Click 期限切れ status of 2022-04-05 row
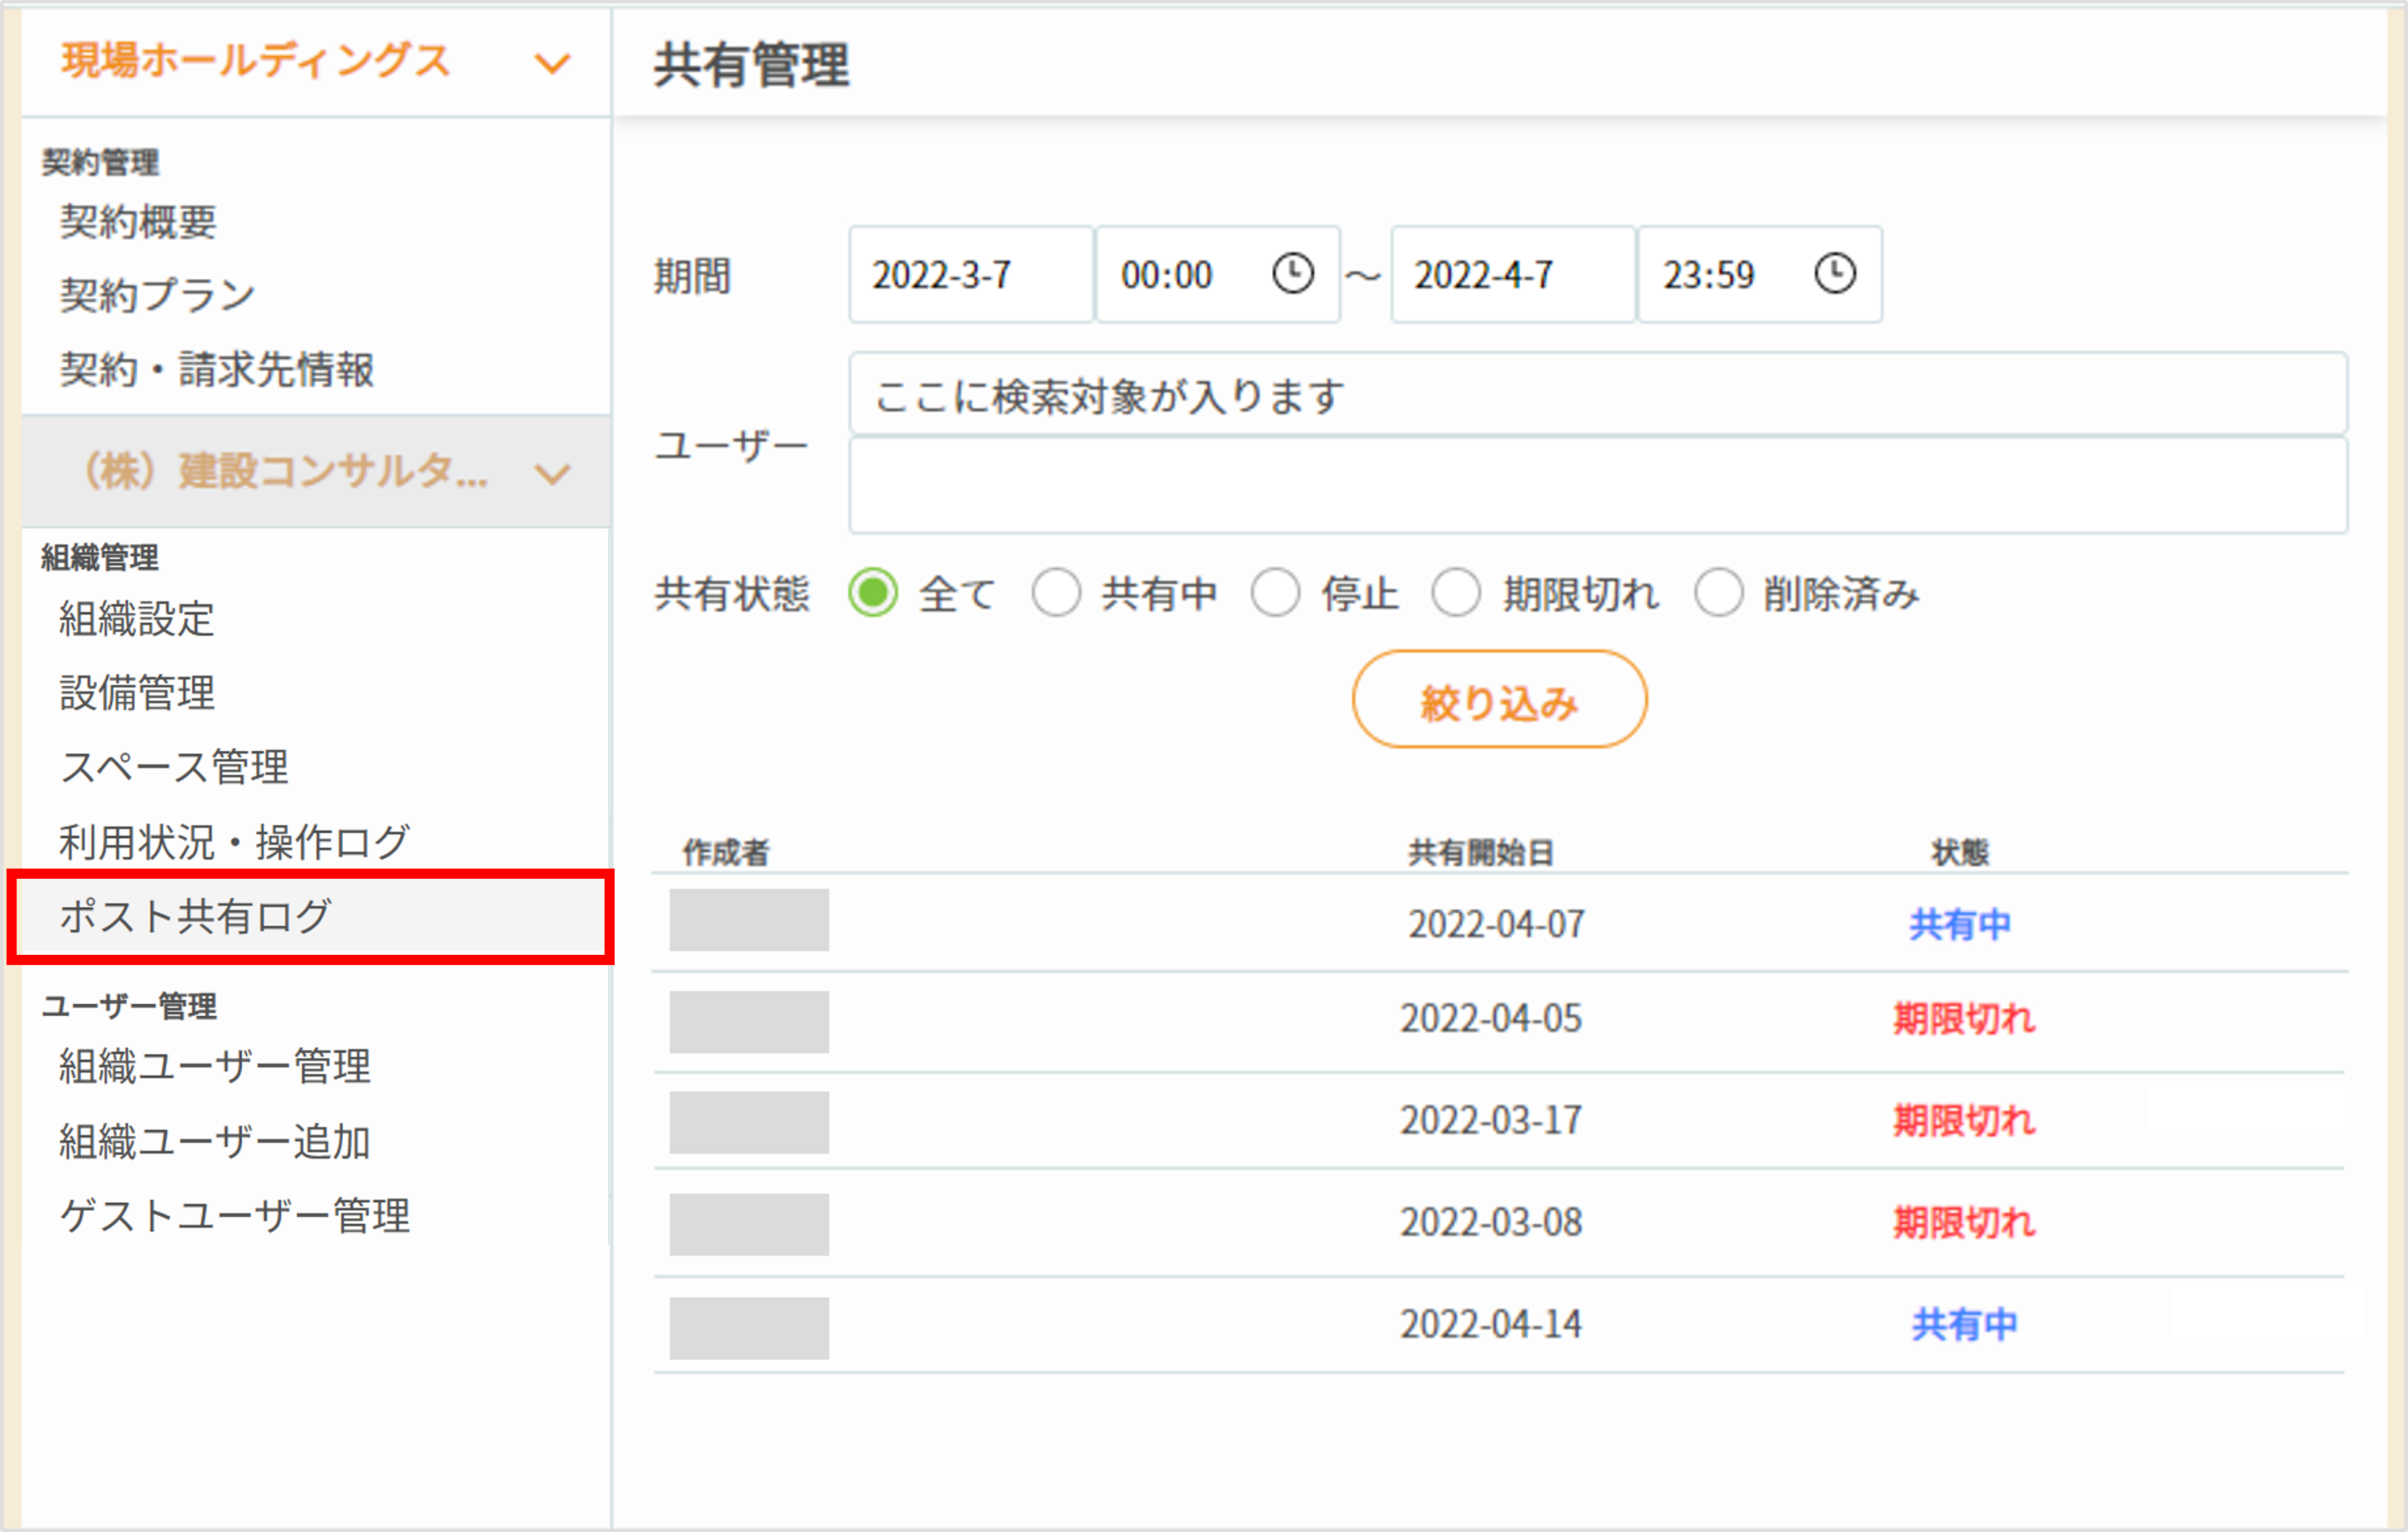This screenshot has height=1532, width=2408. coord(1964,1019)
